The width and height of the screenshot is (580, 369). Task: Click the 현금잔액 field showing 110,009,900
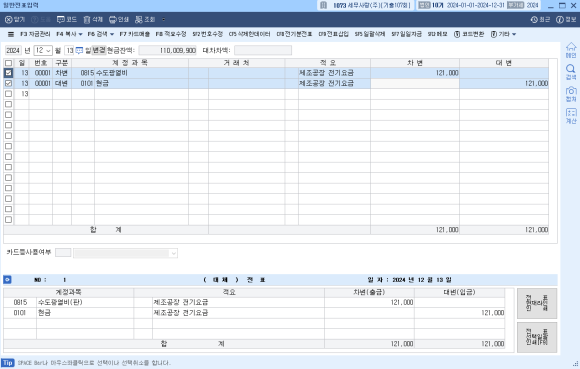pyautogui.click(x=168, y=50)
